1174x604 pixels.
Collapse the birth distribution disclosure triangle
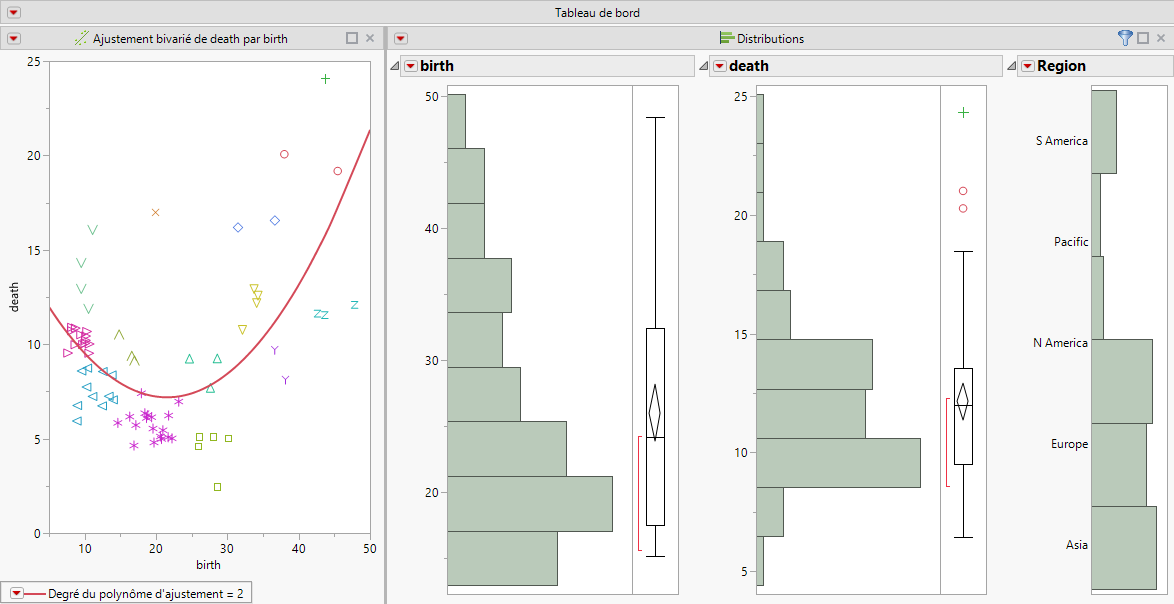[395, 67]
